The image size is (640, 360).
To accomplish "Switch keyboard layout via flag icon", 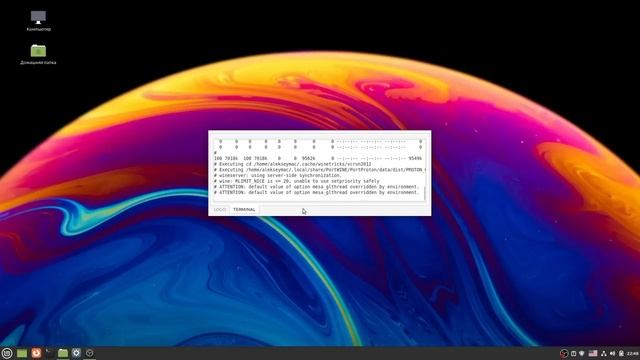I will [593, 353].
